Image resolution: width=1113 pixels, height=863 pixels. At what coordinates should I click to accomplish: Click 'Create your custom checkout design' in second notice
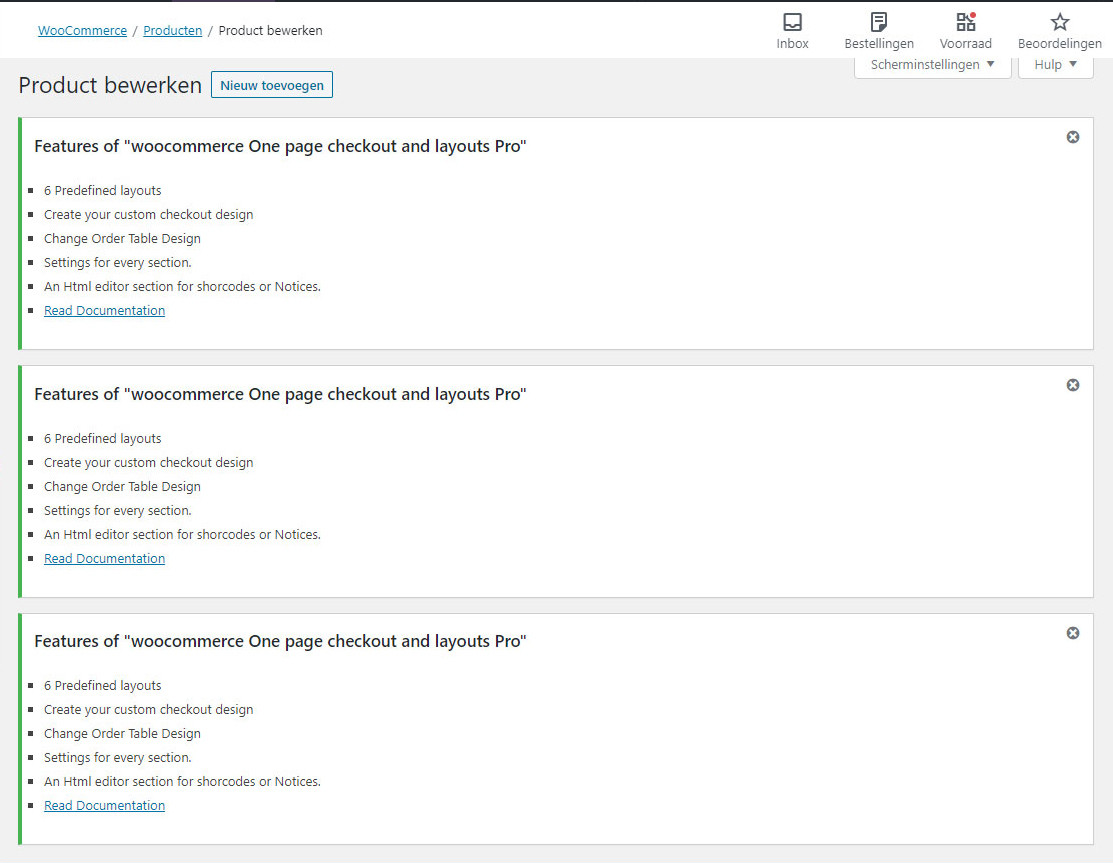pyautogui.click(x=148, y=463)
